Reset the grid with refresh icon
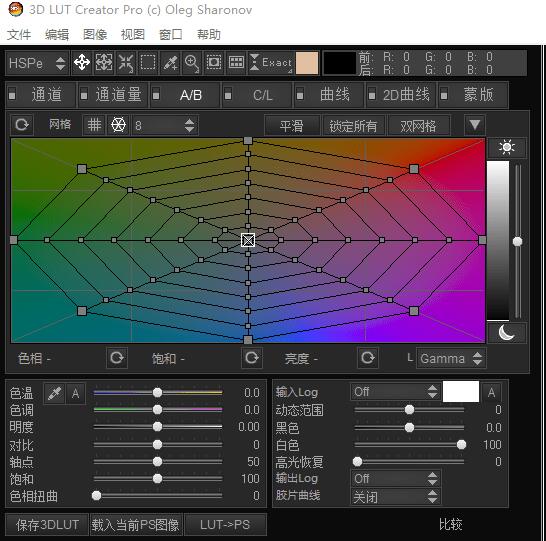The image size is (546, 541). coord(22,125)
